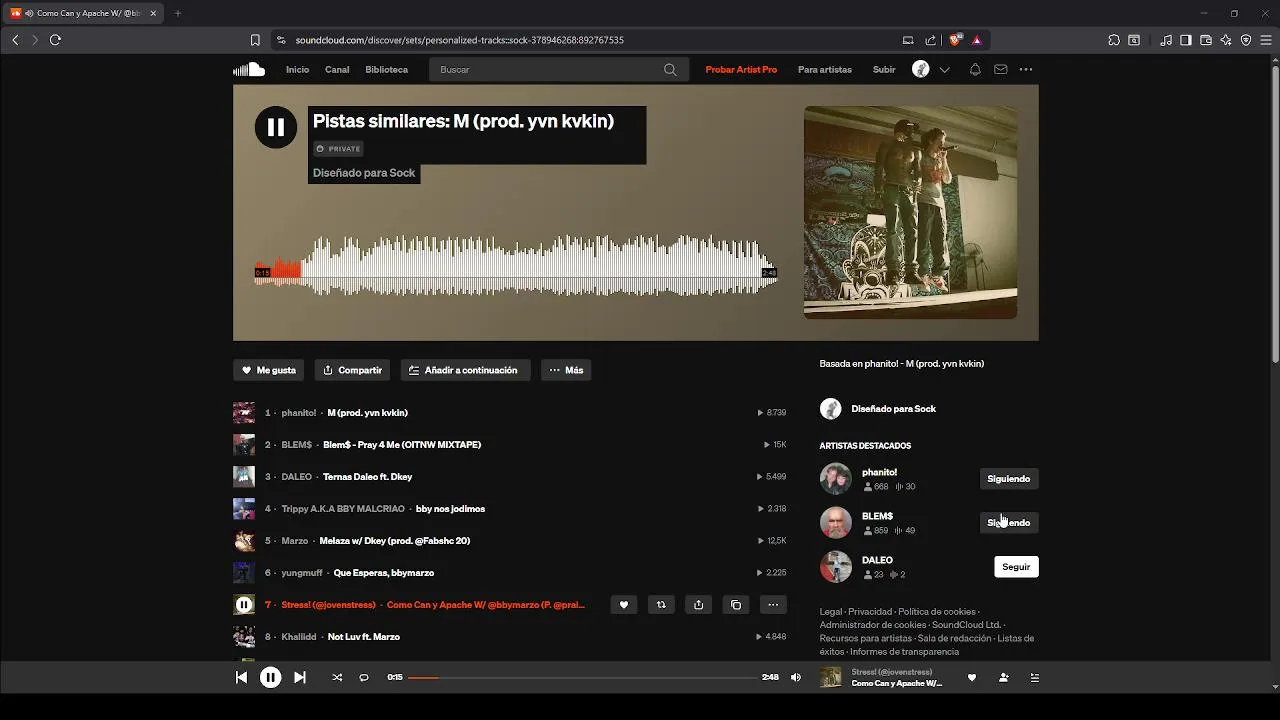Bookmark this page icon
Viewport: 1280px width, 720px height.
pos(255,40)
